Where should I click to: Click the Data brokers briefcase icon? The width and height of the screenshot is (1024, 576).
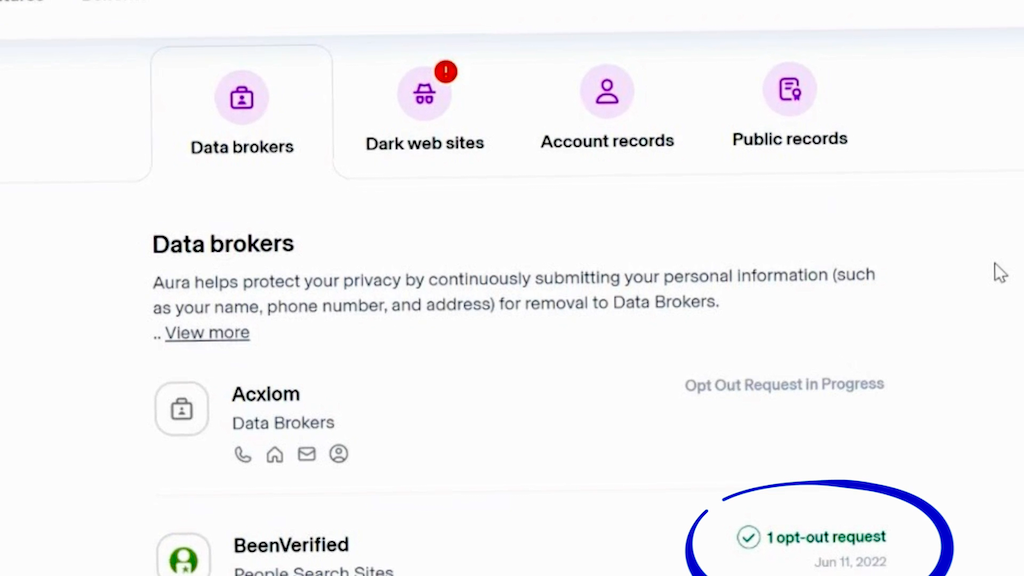(x=241, y=98)
